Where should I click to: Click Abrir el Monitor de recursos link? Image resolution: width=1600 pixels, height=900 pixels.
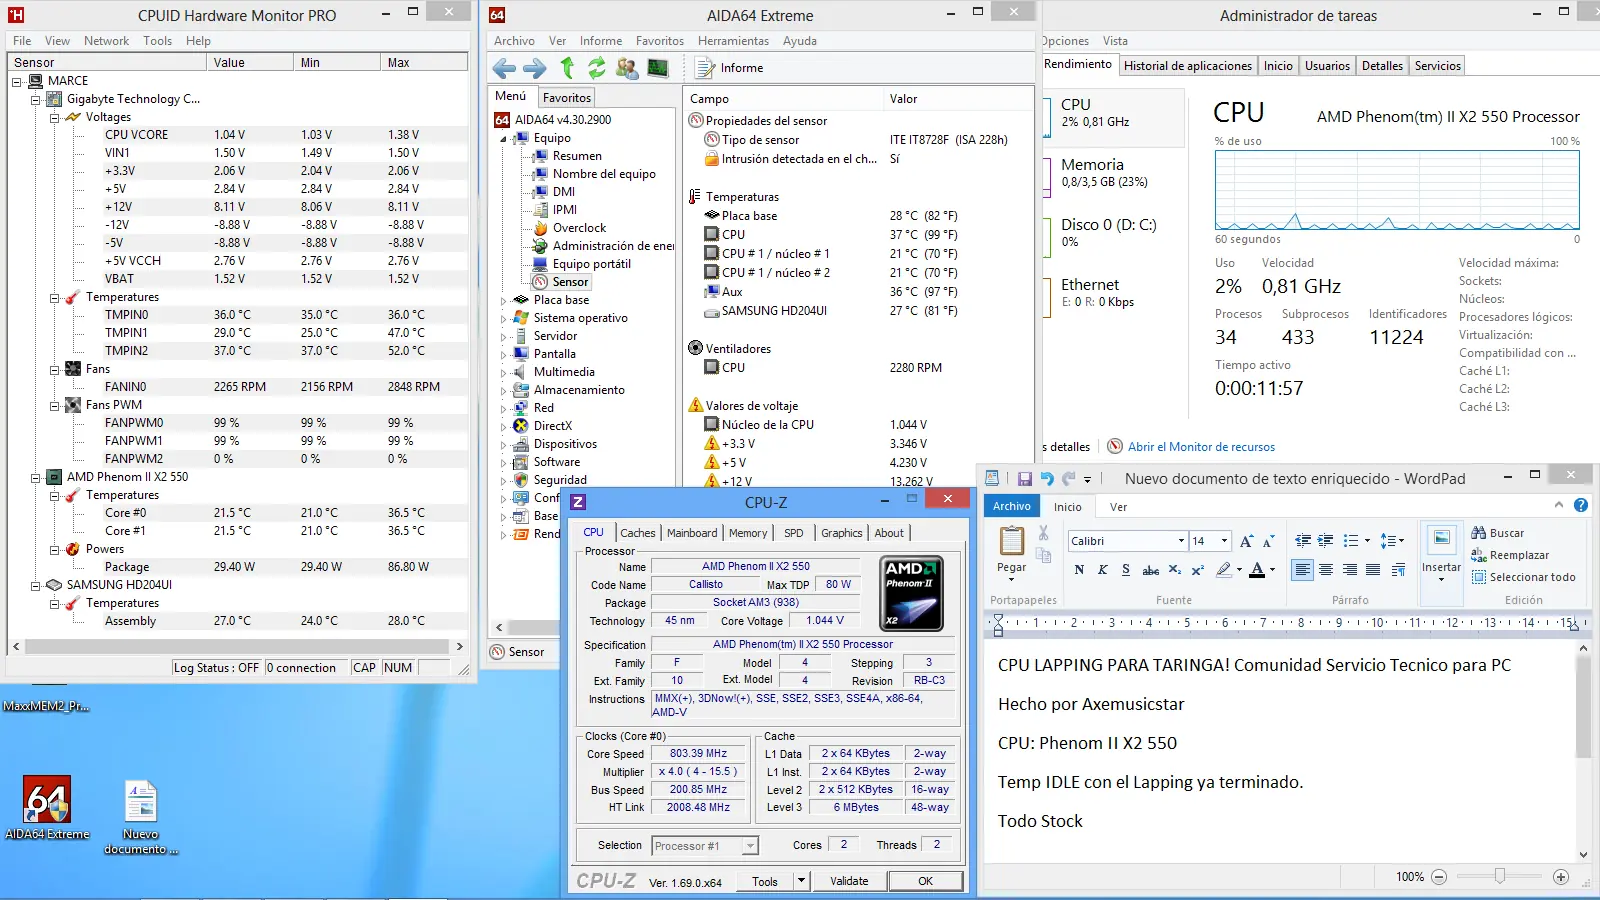[1201, 447]
